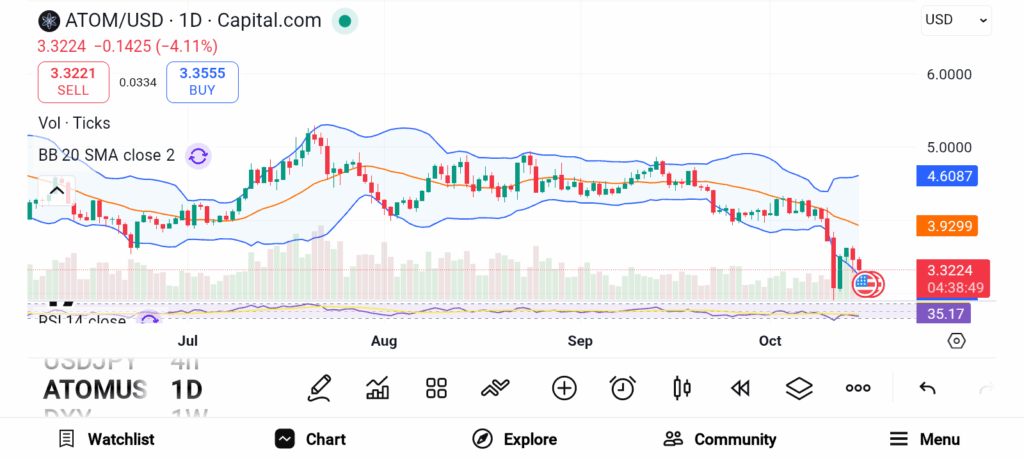Viewport: 1024px width, 461px height.
Task: Go to the Community tab
Action: [720, 439]
